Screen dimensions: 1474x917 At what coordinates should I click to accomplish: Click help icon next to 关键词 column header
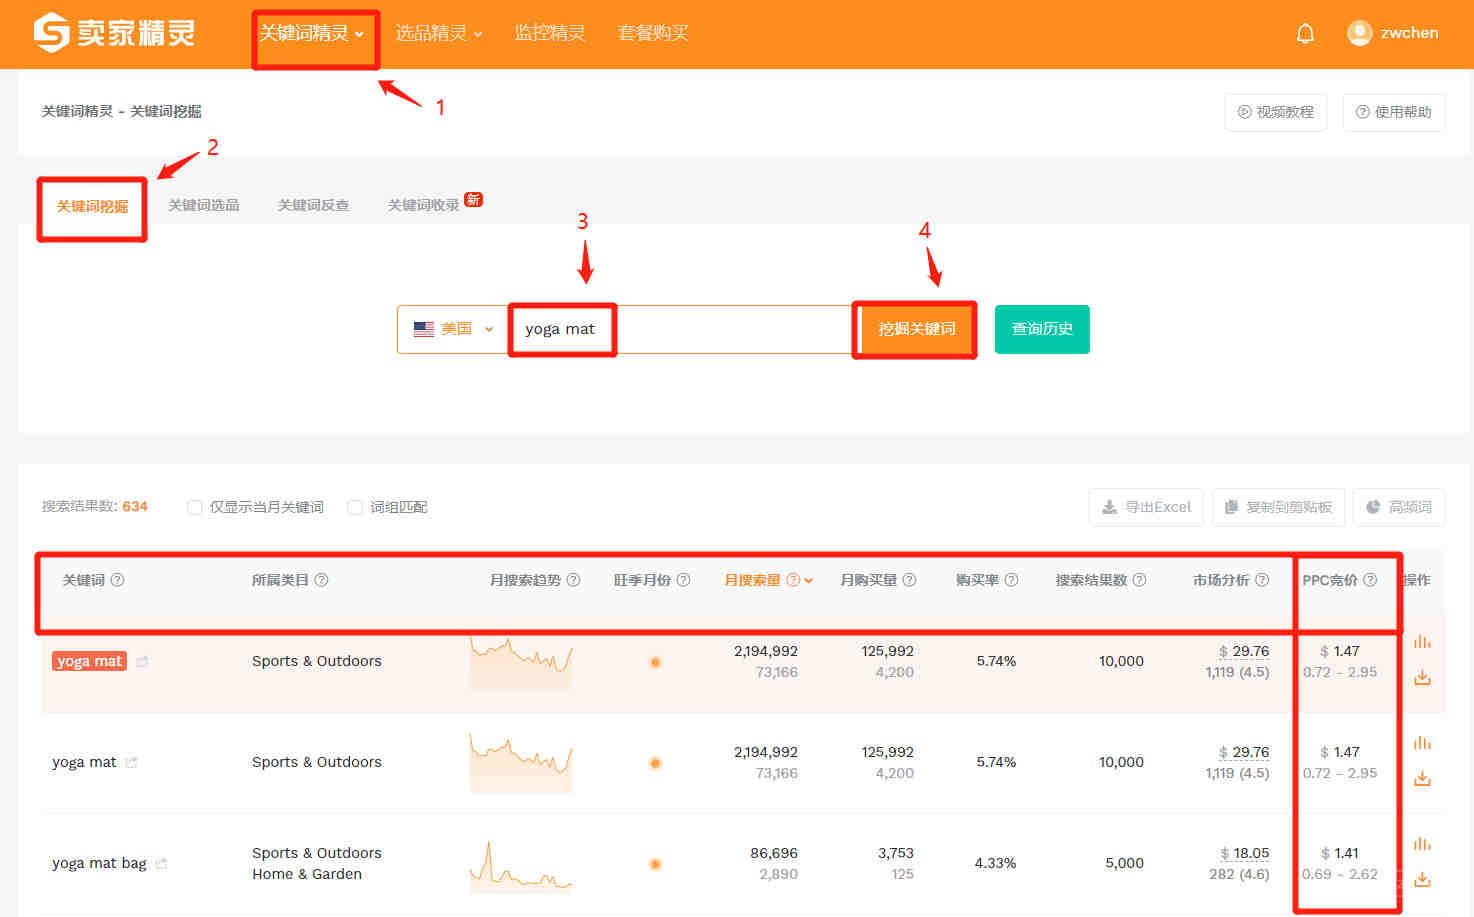click(117, 580)
